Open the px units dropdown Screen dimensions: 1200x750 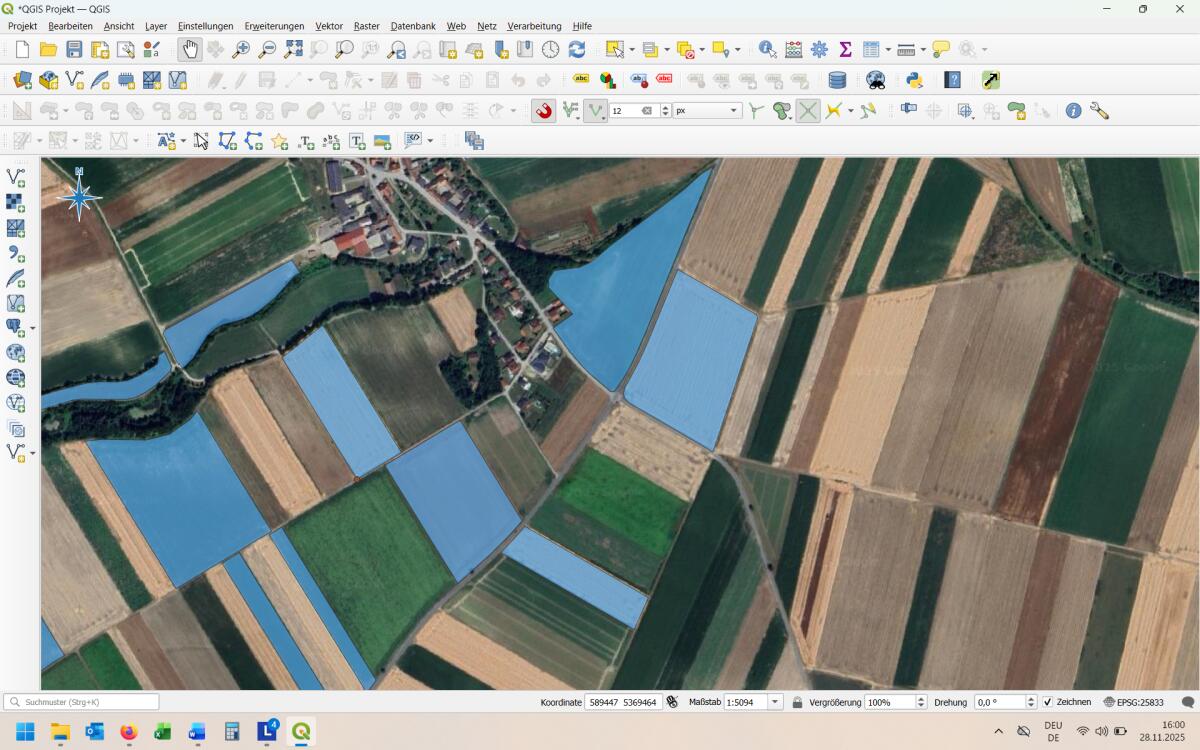point(734,110)
